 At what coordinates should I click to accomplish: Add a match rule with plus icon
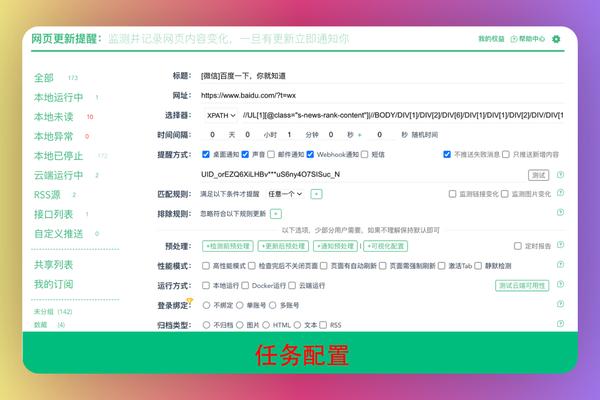pos(316,194)
